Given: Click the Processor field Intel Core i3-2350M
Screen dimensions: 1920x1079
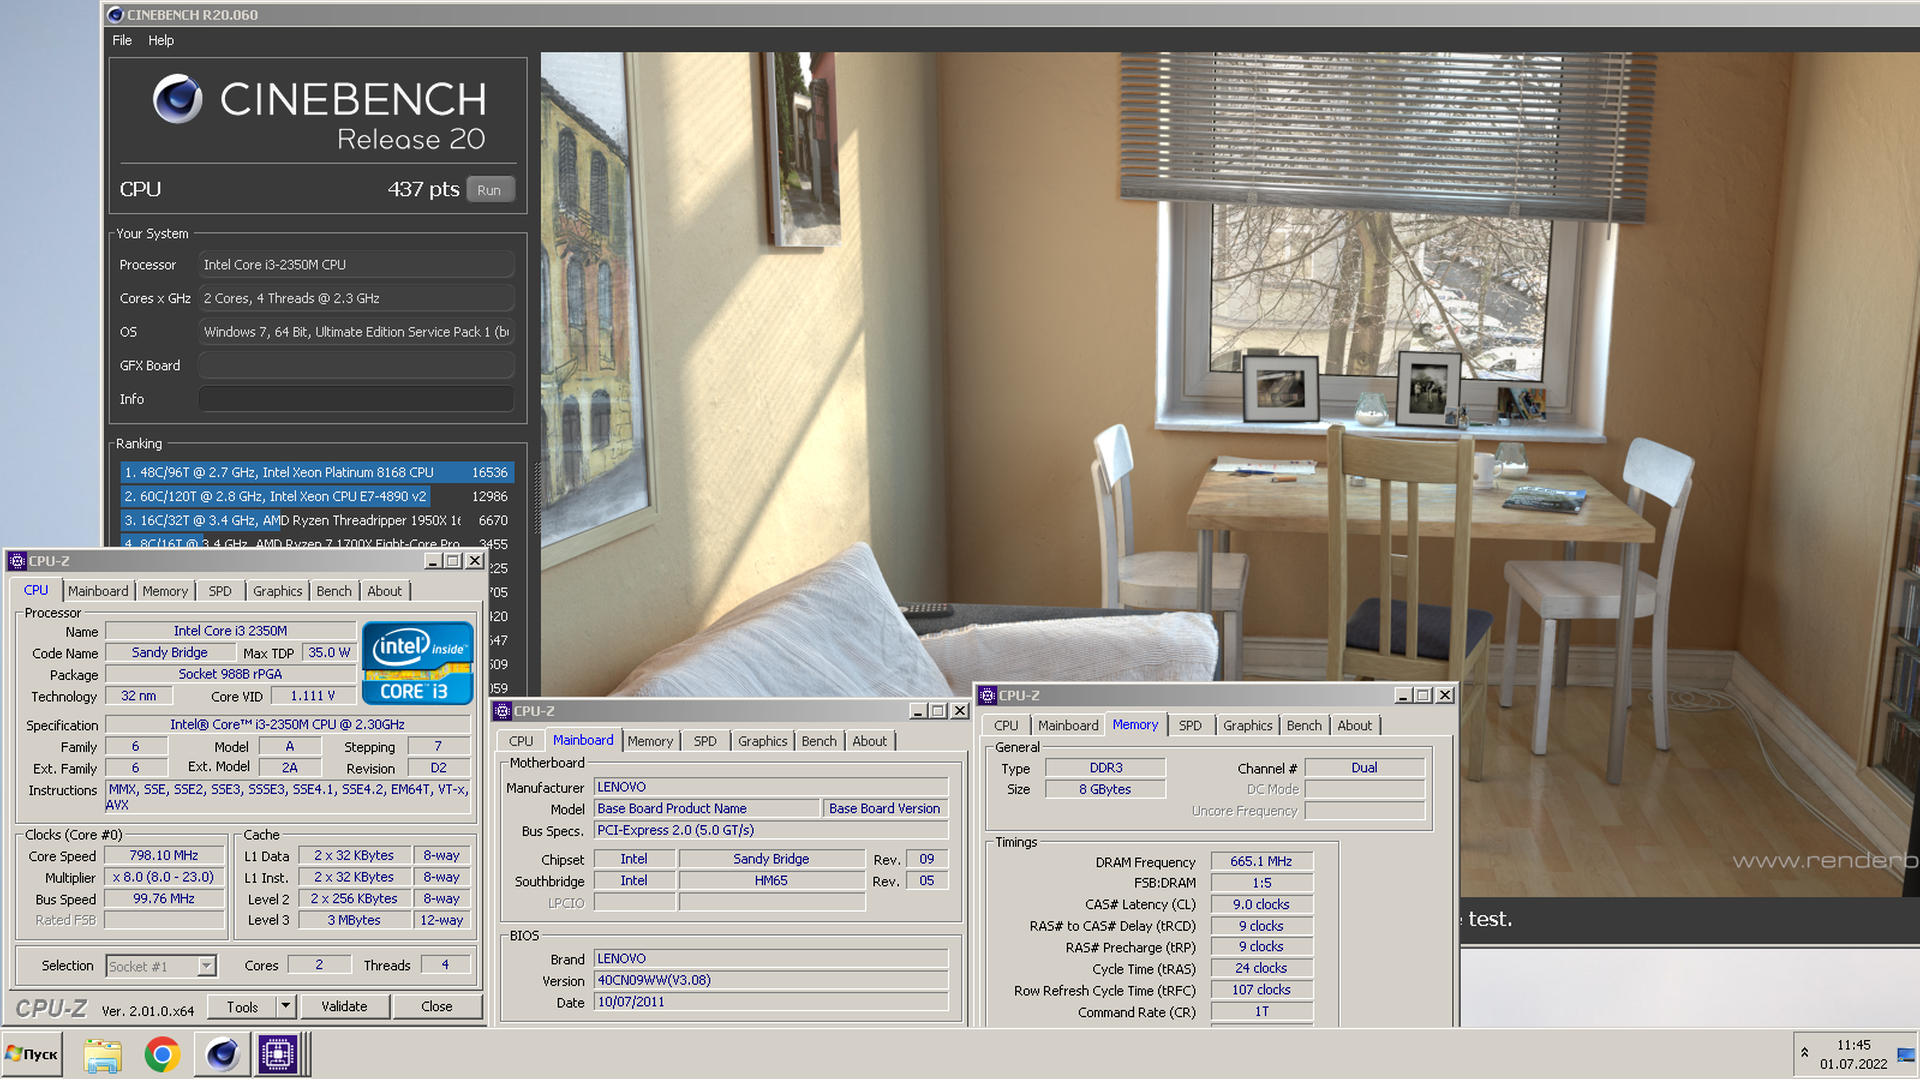Looking at the screenshot, I should (x=356, y=265).
